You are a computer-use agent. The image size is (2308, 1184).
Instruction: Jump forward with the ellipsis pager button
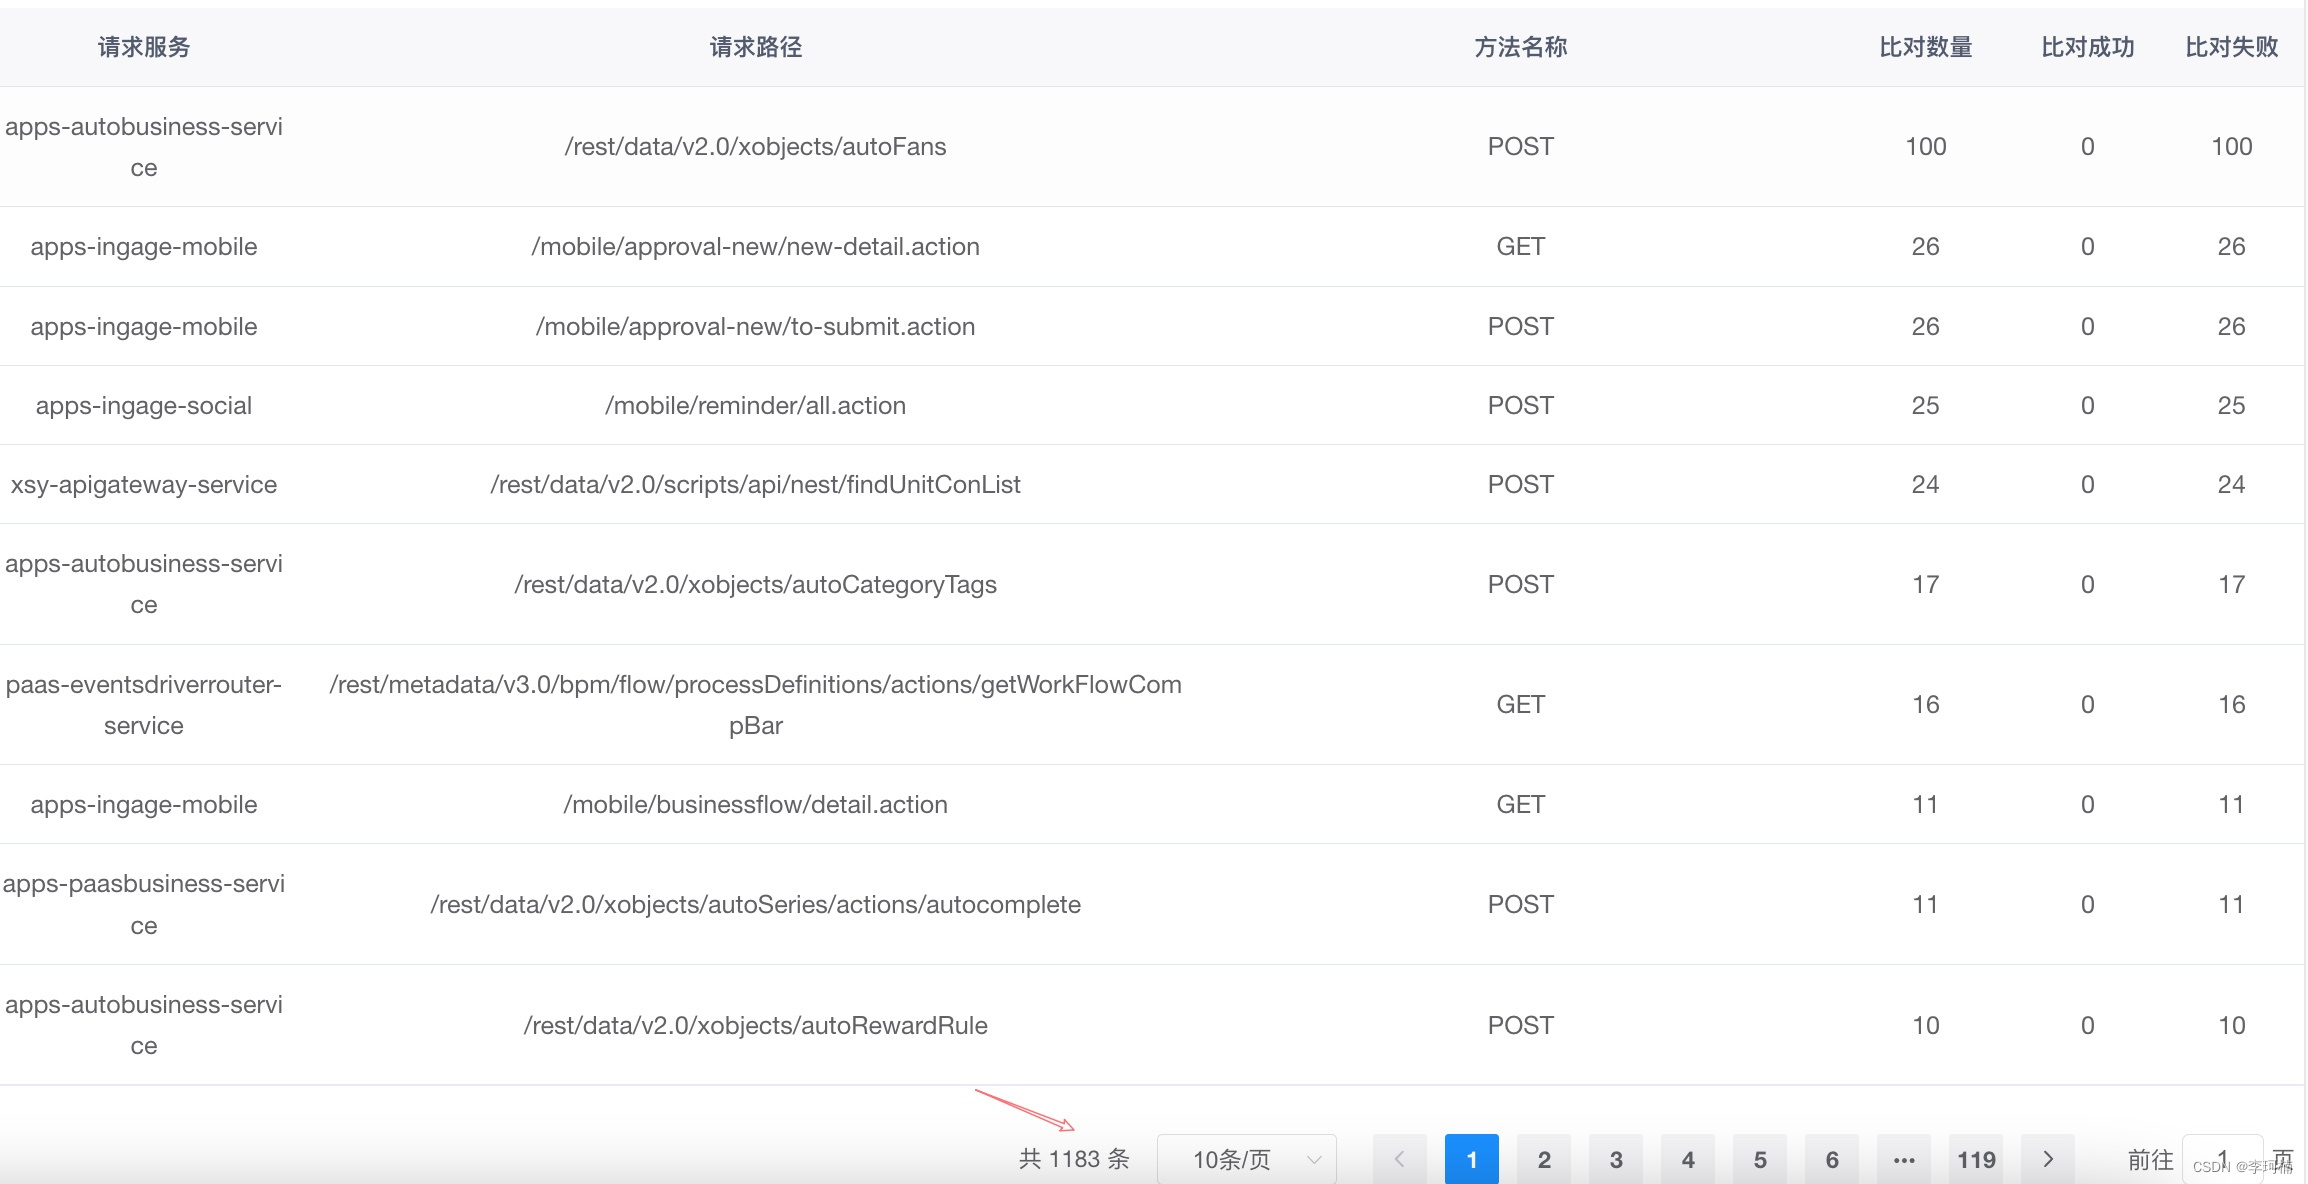(x=1903, y=1159)
